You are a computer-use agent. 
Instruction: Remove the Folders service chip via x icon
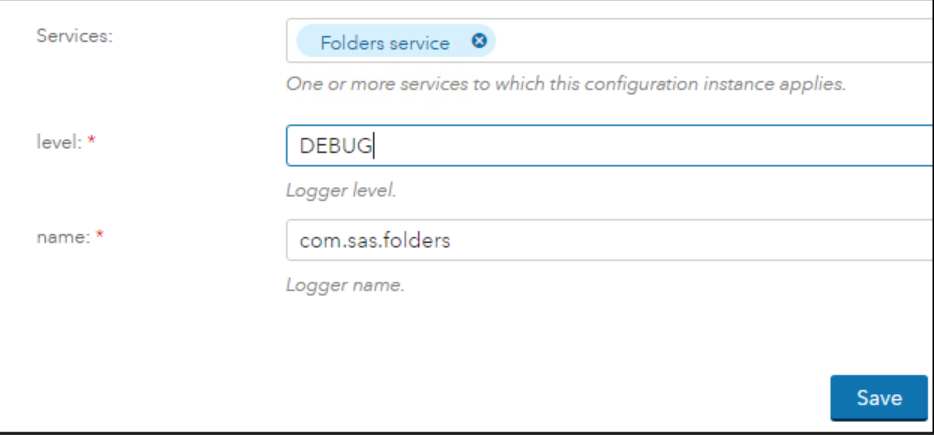pyautogui.click(x=480, y=41)
